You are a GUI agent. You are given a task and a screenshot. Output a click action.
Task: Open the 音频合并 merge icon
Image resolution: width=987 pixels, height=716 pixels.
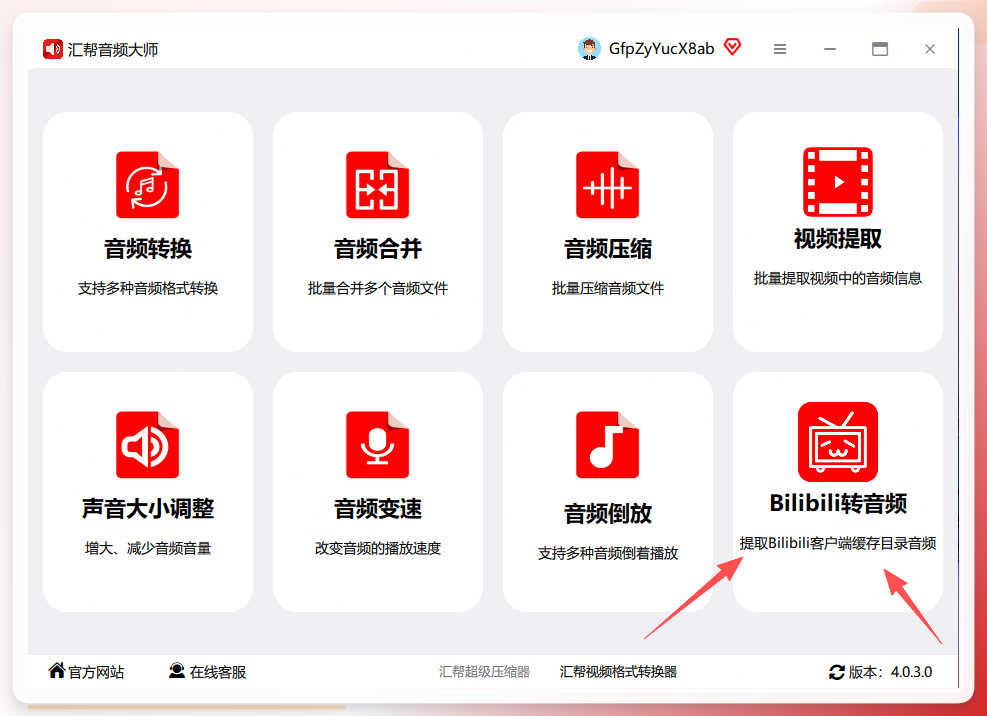pyautogui.click(x=378, y=185)
